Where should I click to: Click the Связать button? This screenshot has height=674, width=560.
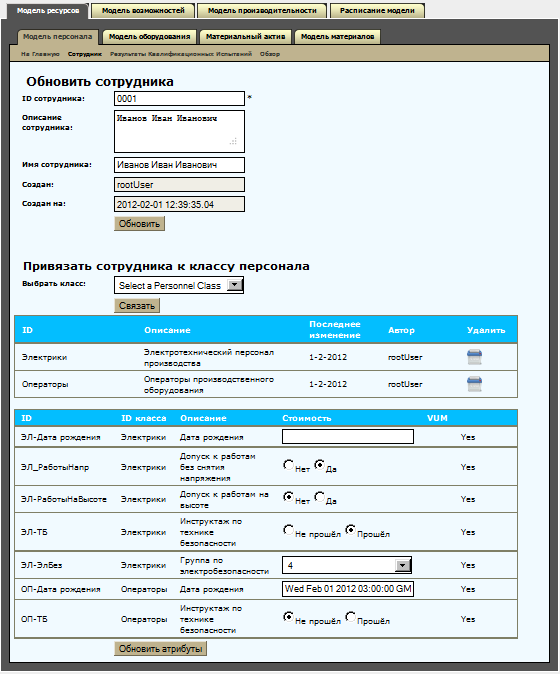tap(137, 306)
